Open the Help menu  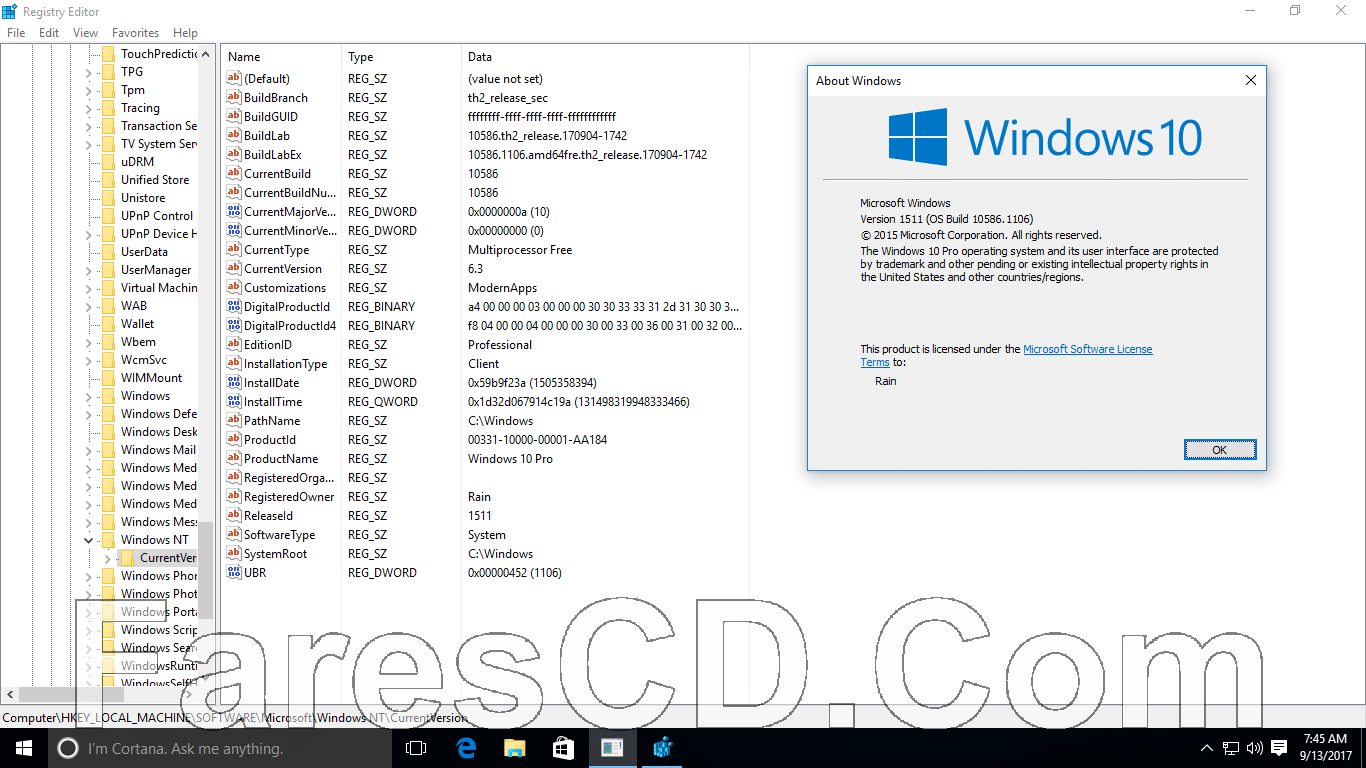(x=185, y=33)
